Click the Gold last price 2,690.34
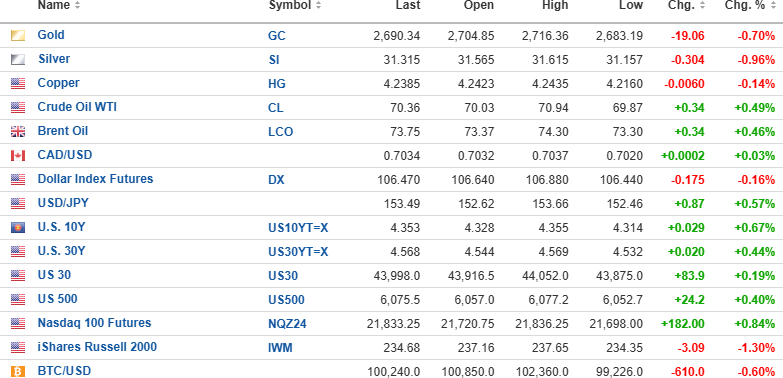783x378 pixels. point(396,35)
